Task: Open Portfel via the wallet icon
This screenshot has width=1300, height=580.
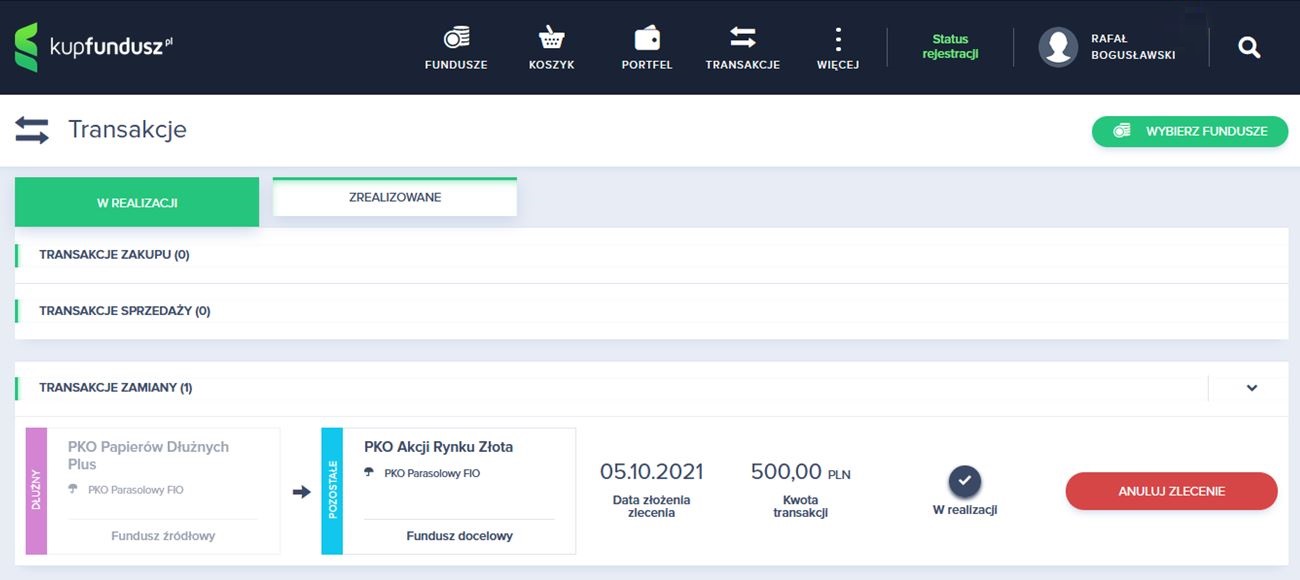Action: [x=647, y=38]
